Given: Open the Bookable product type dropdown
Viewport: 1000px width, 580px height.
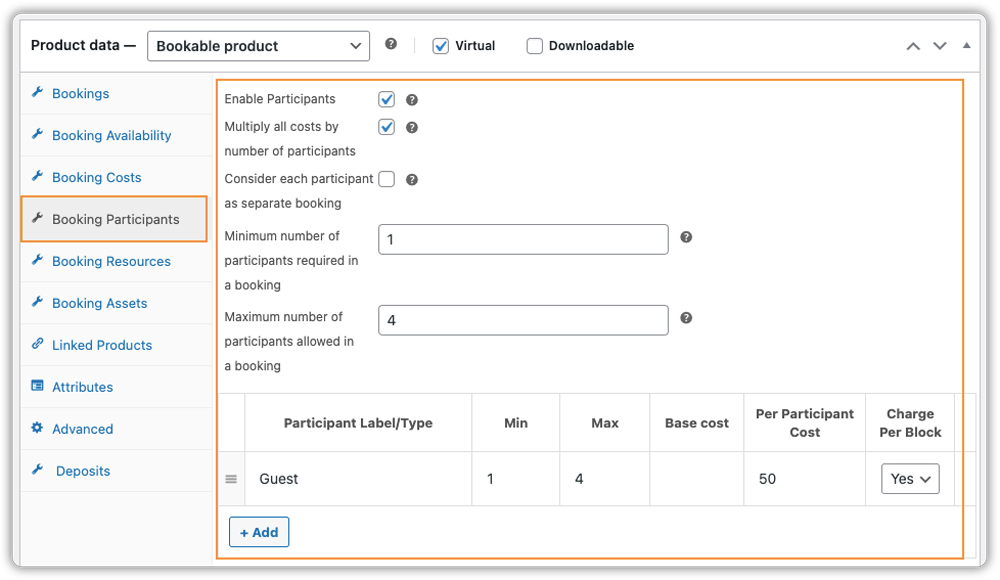Looking at the screenshot, I should [258, 46].
